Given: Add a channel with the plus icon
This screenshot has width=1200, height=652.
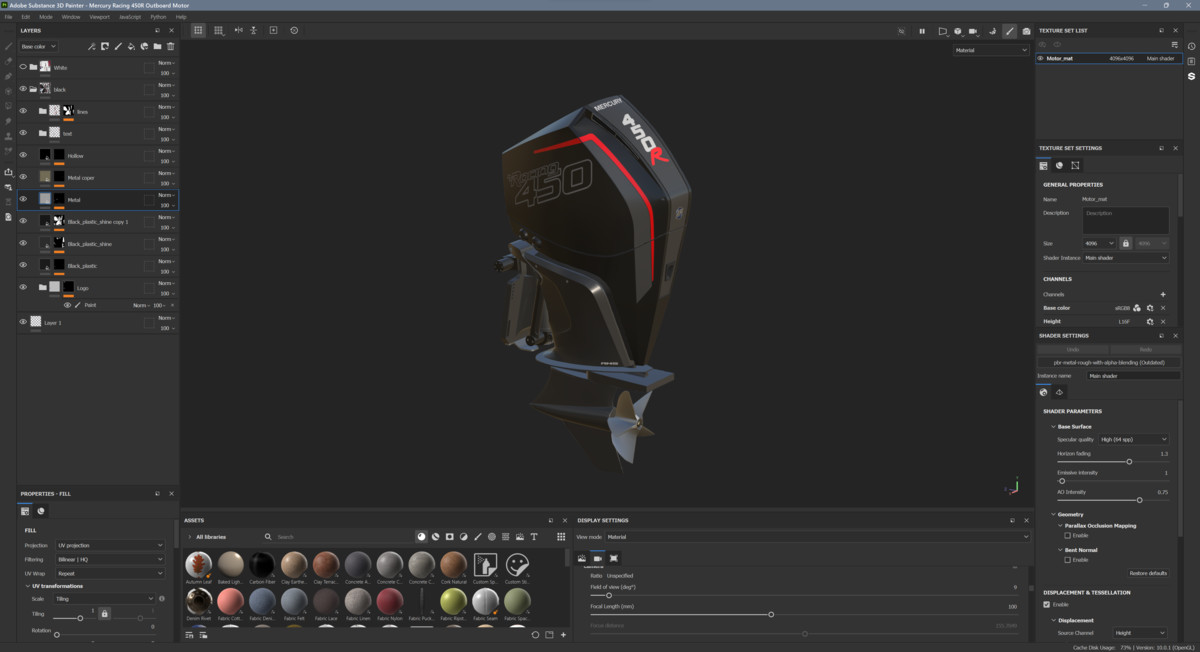Looking at the screenshot, I should [1163, 294].
